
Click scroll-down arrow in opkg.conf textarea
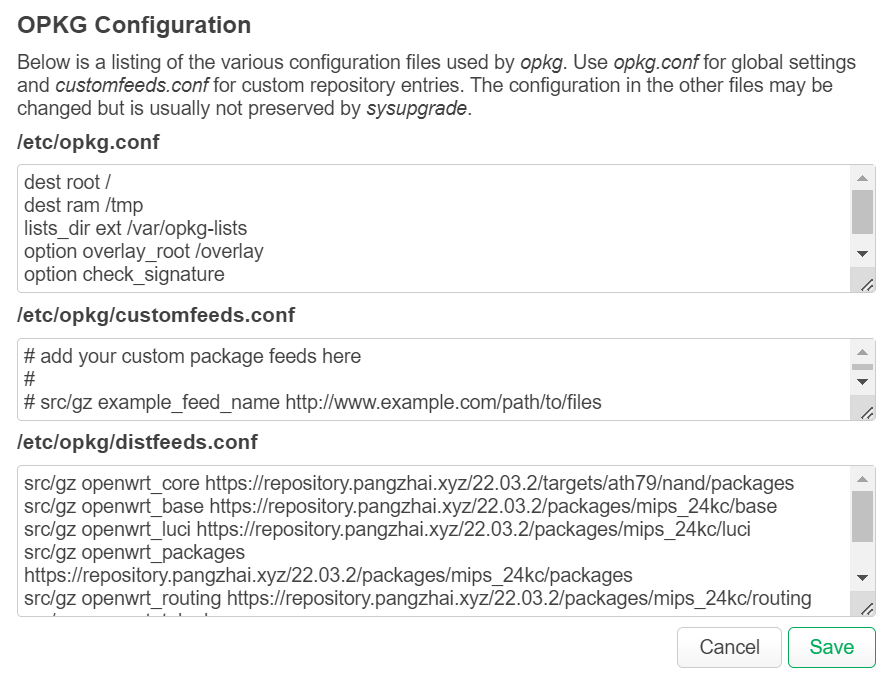coord(862,254)
